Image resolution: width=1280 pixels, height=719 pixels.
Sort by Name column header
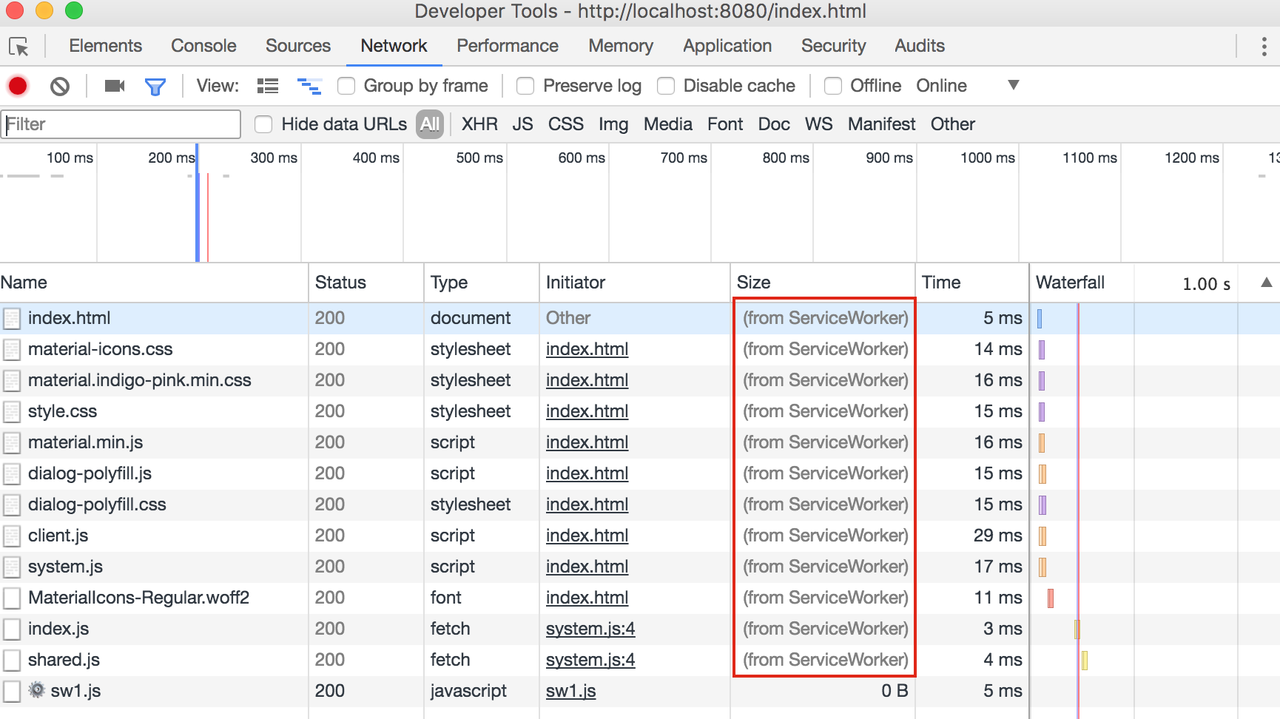(x=154, y=283)
